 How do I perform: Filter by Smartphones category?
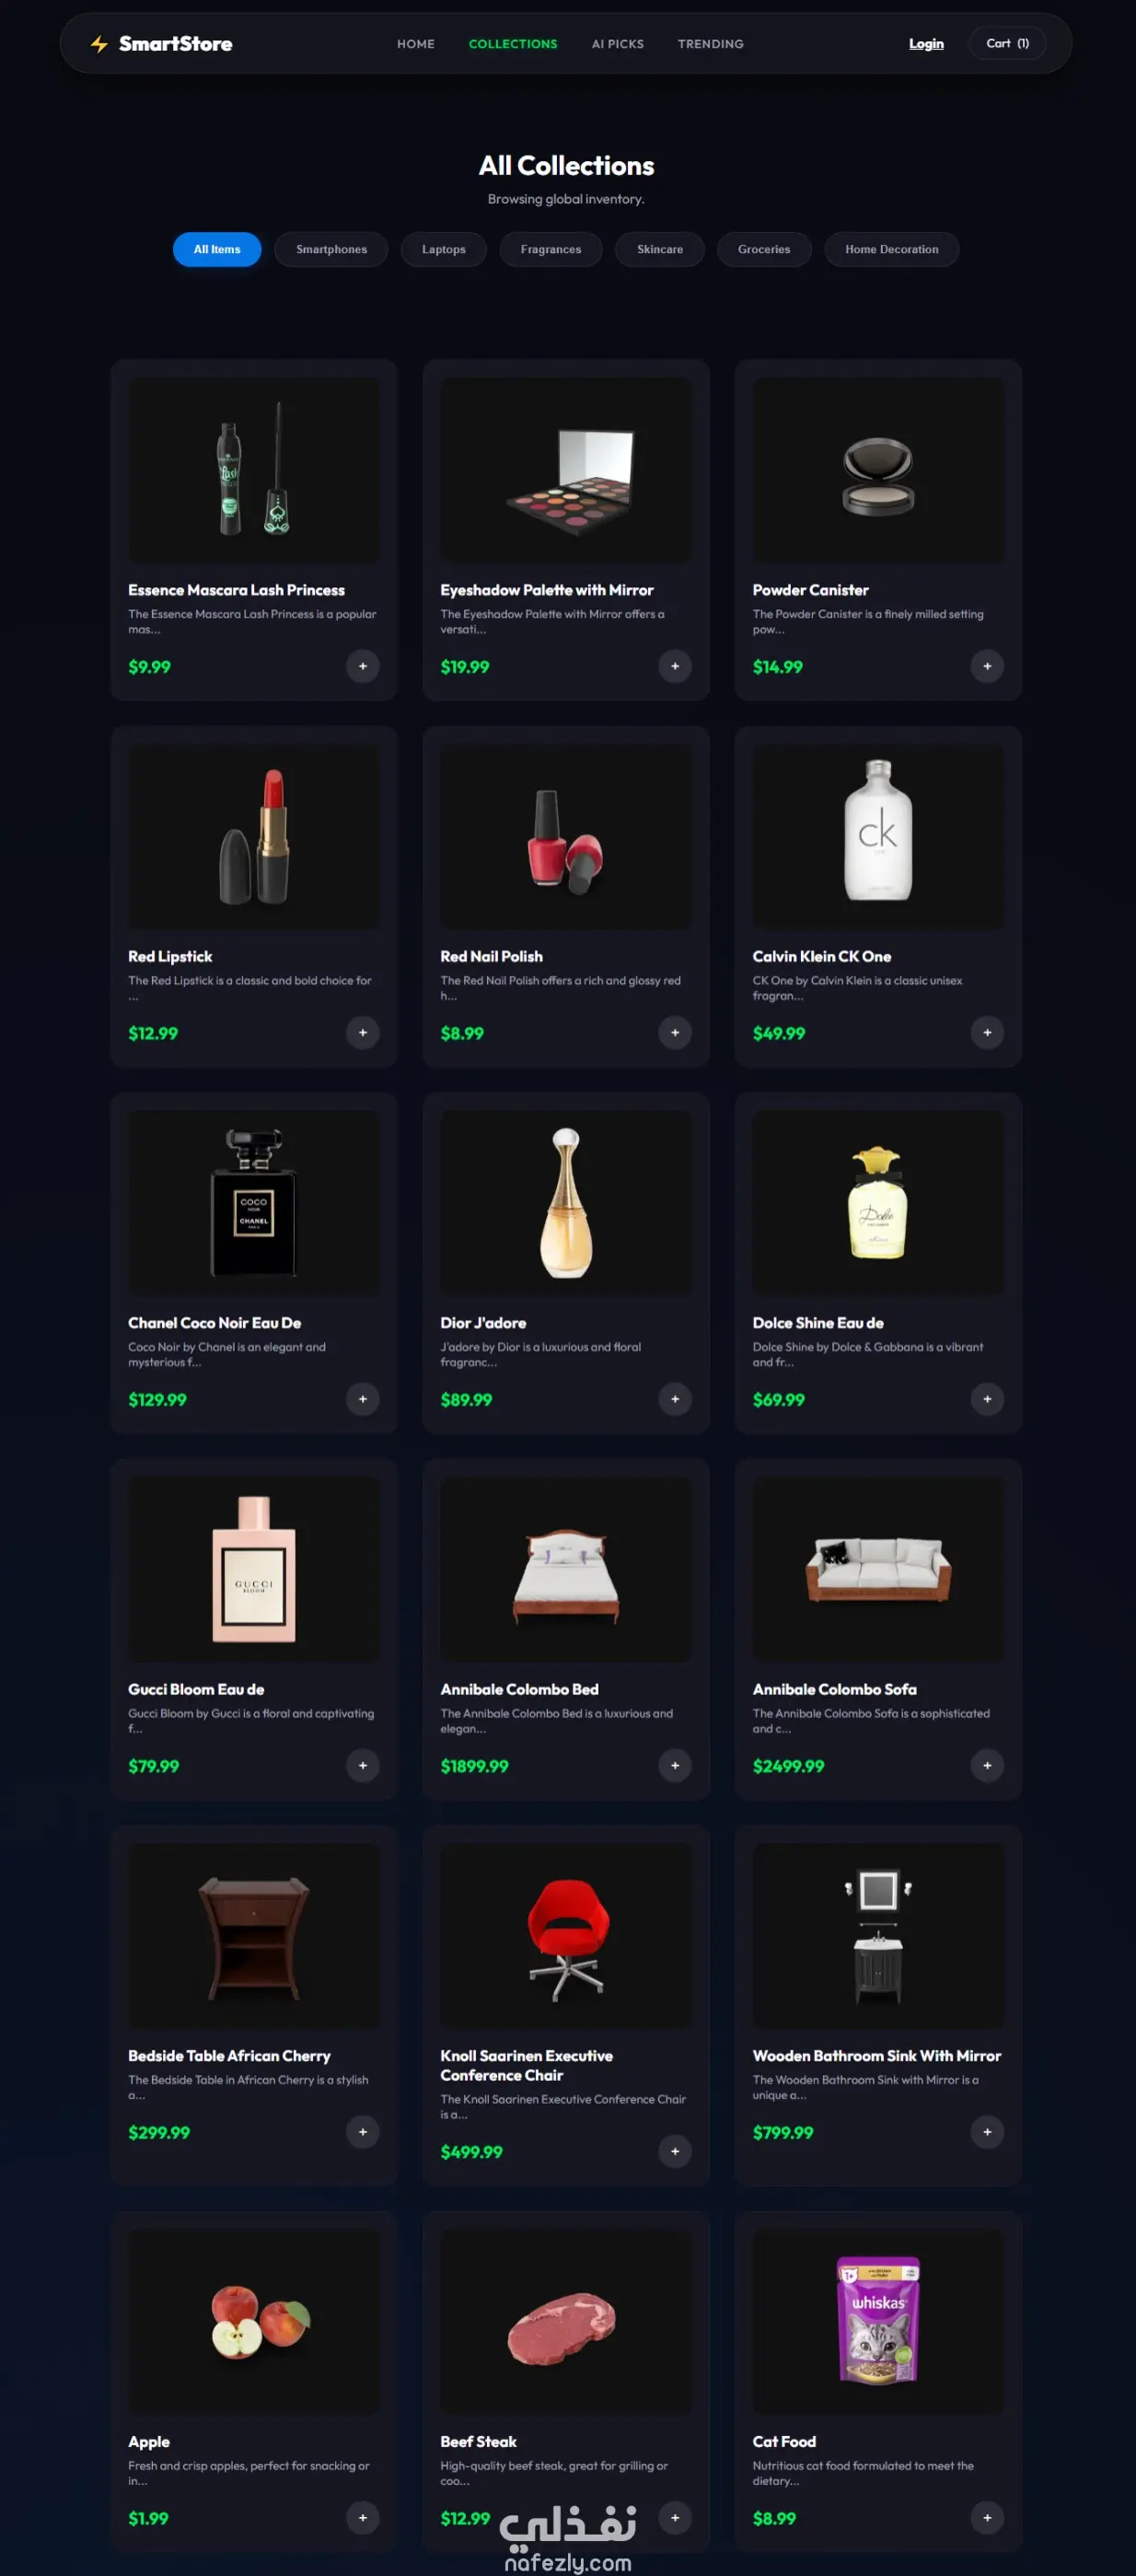pos(331,249)
